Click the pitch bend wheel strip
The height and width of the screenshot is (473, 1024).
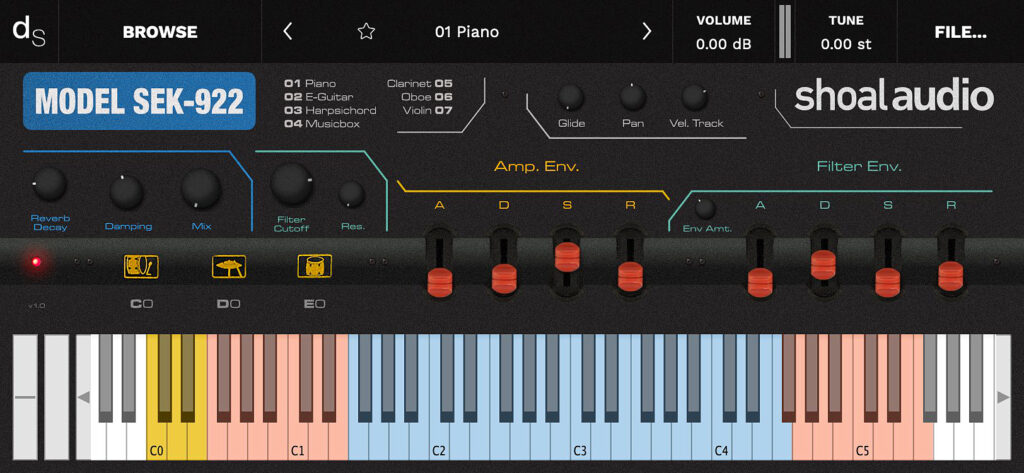pyautogui.click(x=26, y=397)
